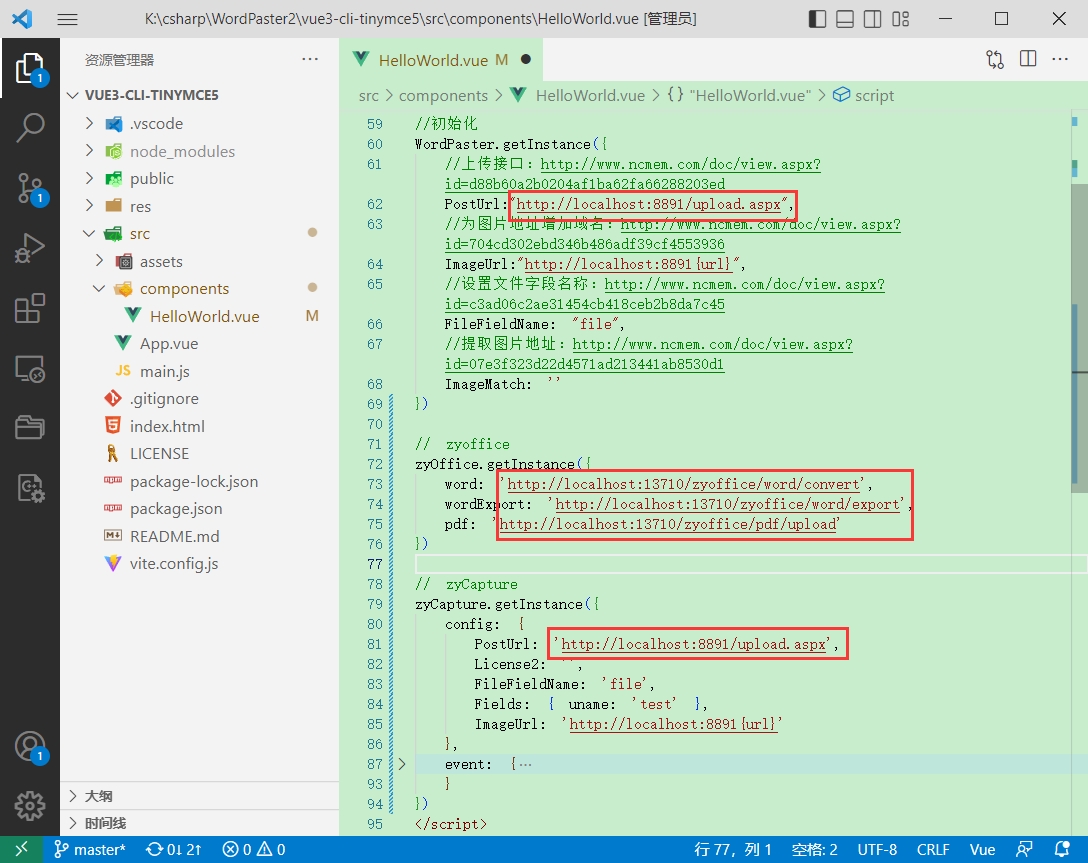
Task: Toggle the primary side bar layout button
Action: pos(818,19)
